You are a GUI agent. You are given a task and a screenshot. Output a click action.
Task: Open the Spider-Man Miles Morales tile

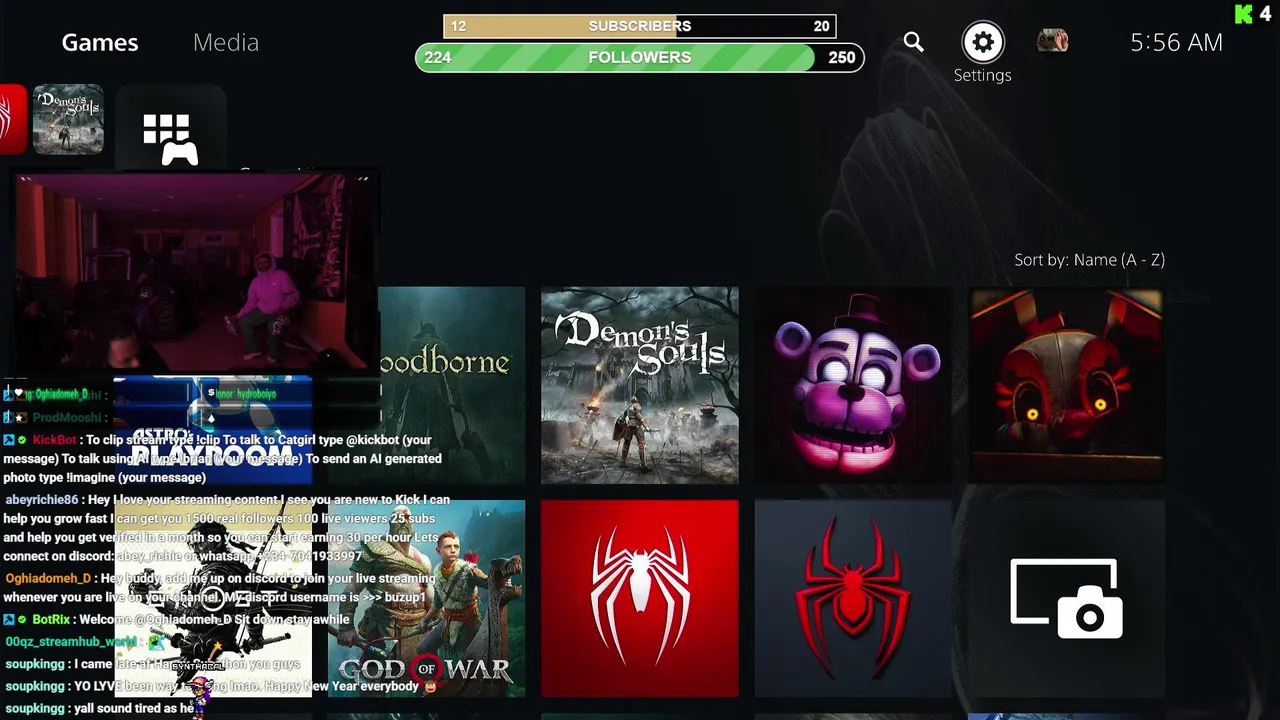click(x=853, y=598)
